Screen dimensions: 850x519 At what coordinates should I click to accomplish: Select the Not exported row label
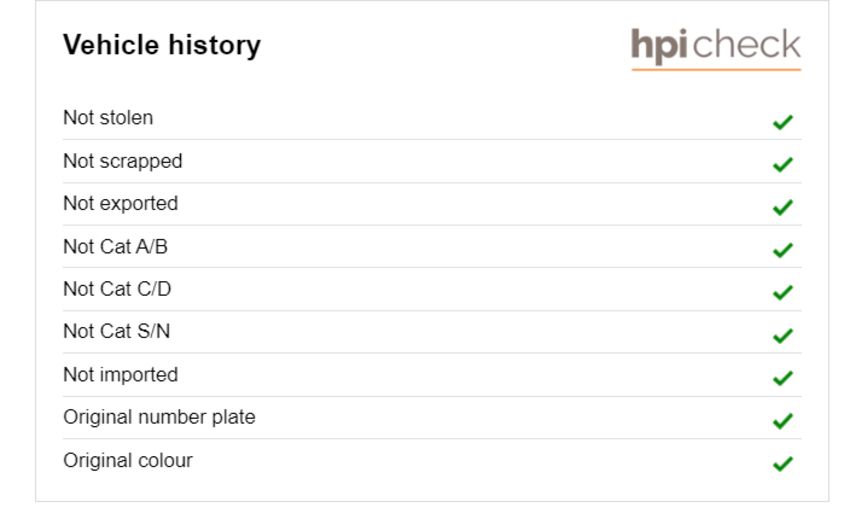click(x=120, y=203)
